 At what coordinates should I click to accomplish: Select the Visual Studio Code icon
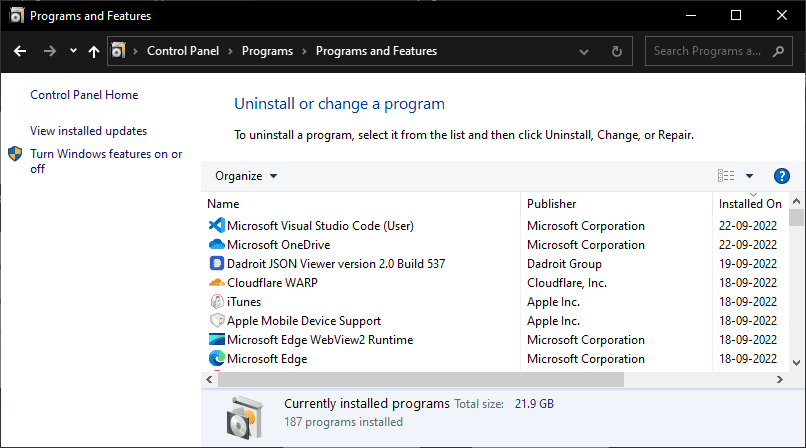pyautogui.click(x=217, y=225)
